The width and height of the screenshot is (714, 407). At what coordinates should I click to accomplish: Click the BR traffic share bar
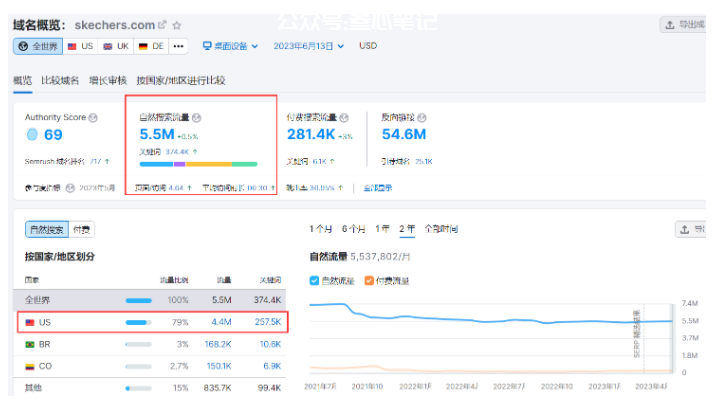click(x=138, y=345)
